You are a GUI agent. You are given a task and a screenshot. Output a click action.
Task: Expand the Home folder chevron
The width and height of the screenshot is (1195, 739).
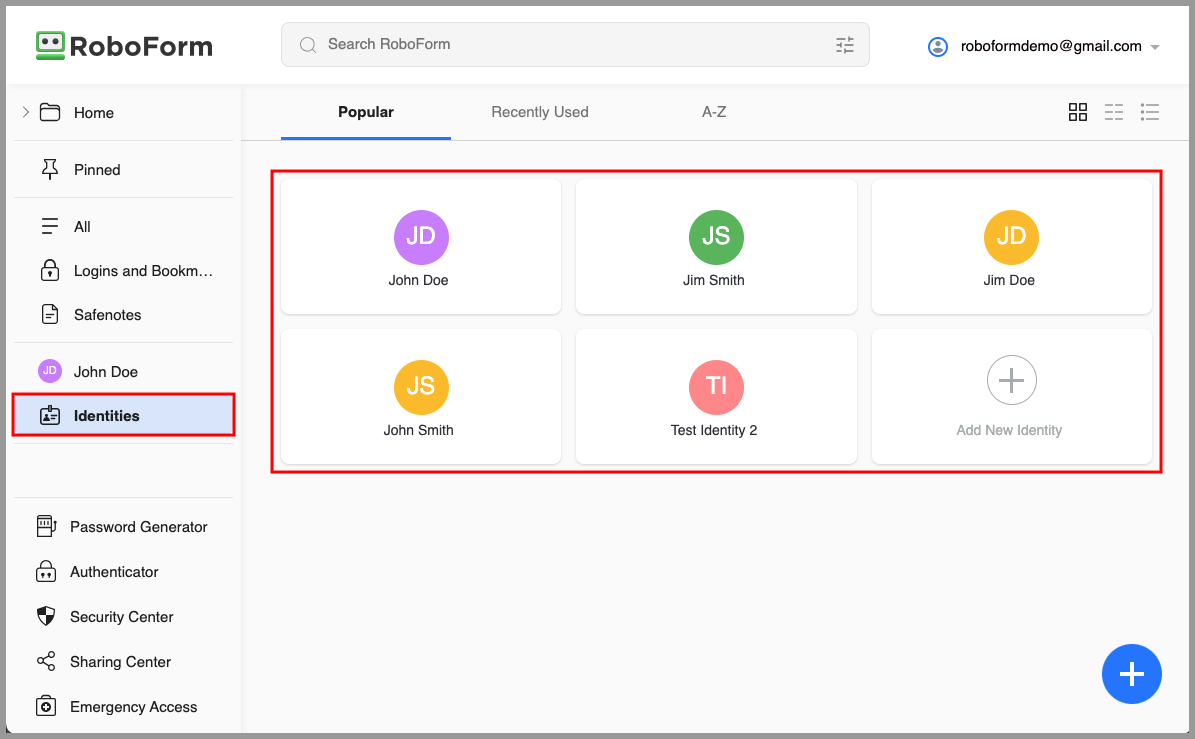[26, 112]
